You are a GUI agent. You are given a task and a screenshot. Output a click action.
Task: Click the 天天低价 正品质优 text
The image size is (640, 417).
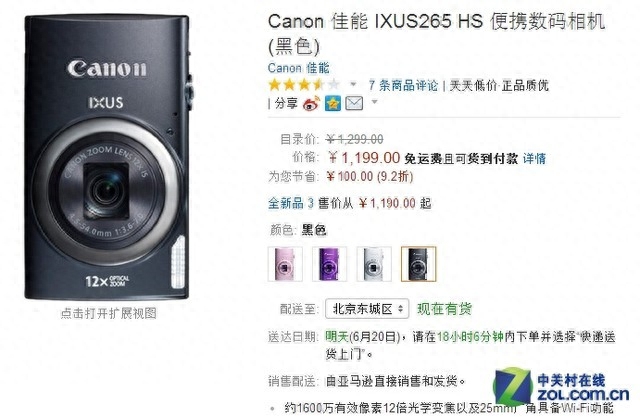point(499,85)
